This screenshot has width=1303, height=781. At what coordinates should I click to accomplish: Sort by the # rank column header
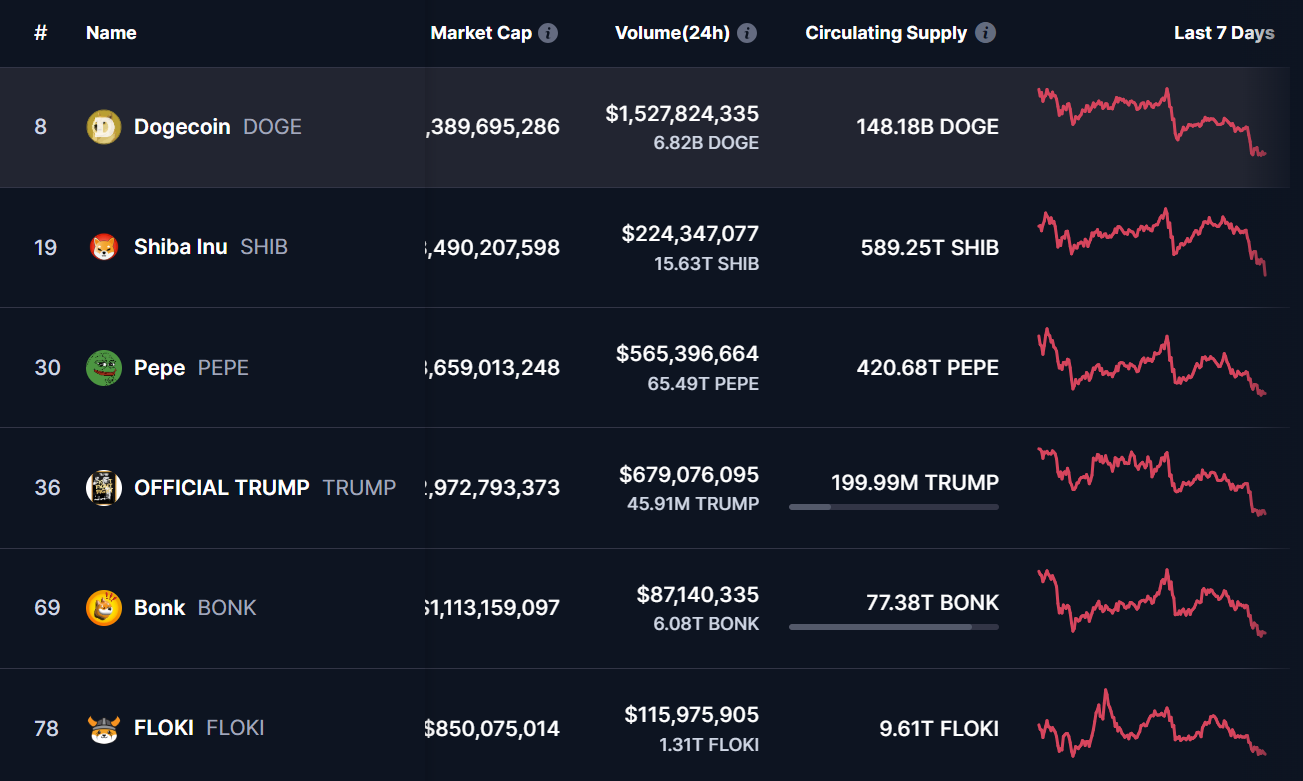coord(41,33)
